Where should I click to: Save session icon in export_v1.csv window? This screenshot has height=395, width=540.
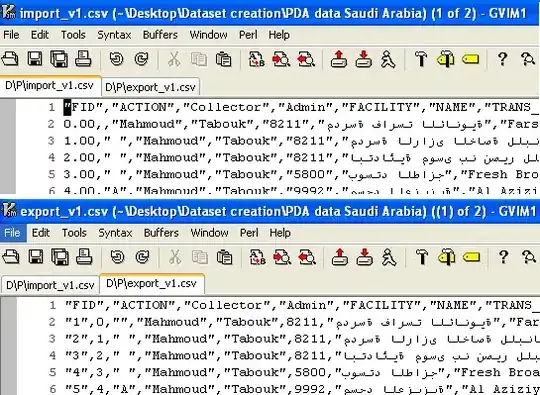click(x=365, y=257)
